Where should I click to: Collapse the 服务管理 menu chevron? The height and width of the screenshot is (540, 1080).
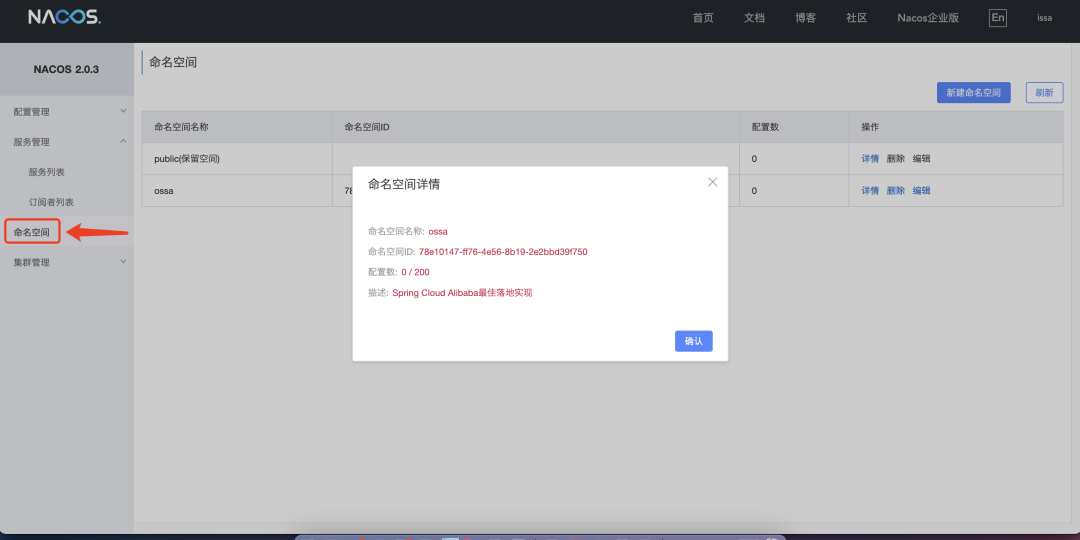123,141
